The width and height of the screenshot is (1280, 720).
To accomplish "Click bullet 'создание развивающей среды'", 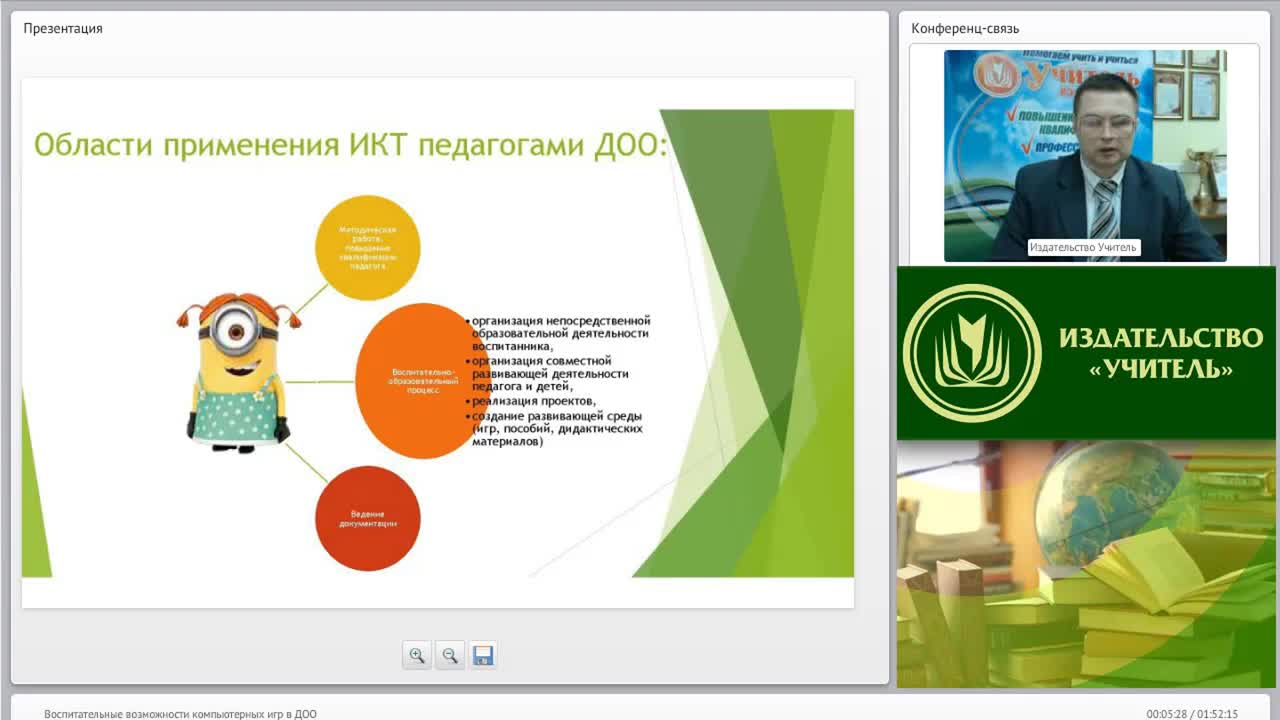I will coord(555,428).
